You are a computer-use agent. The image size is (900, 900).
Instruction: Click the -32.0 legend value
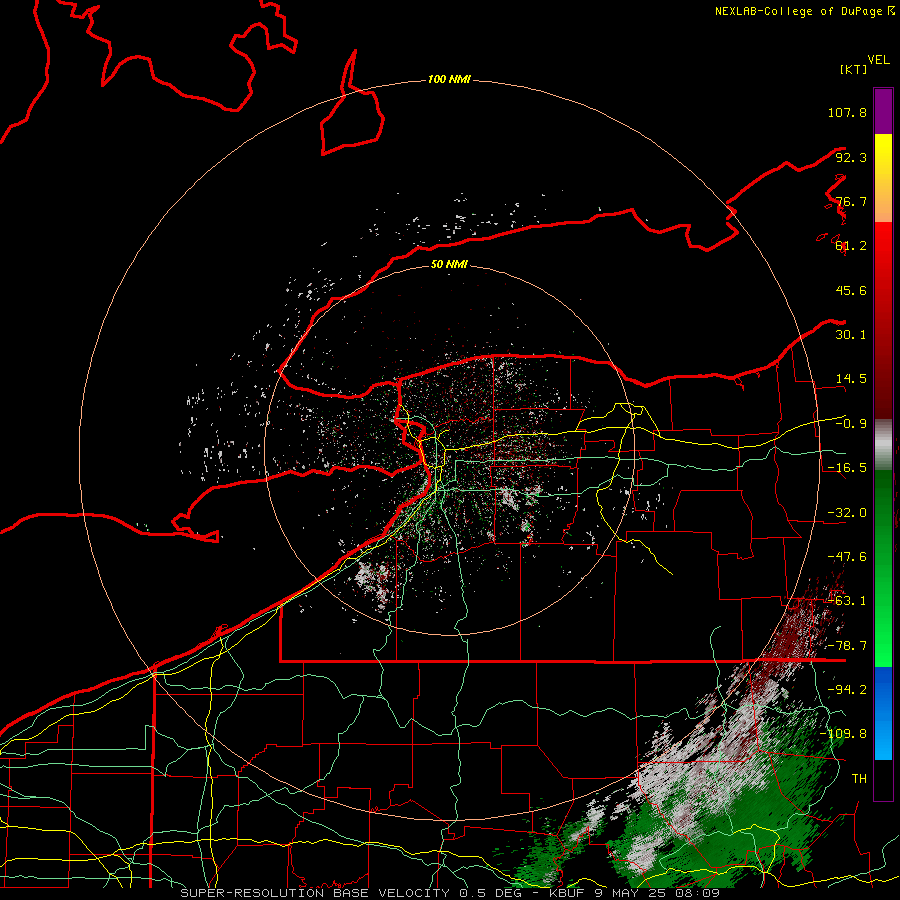847,513
